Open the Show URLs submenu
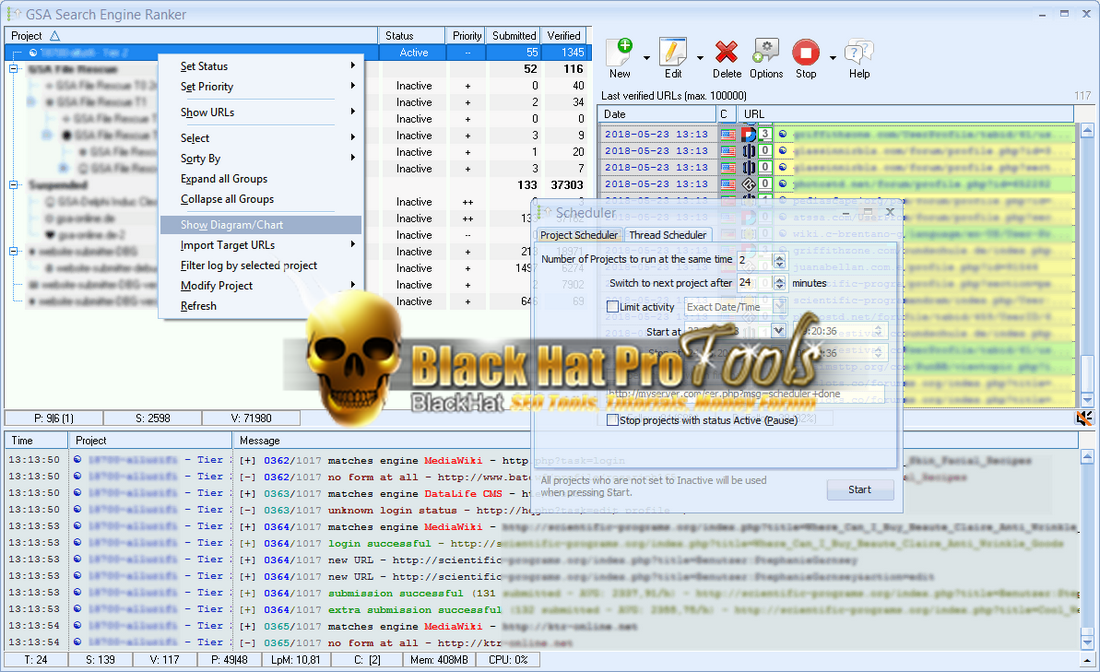Image resolution: width=1100 pixels, height=672 pixels. [x=261, y=112]
